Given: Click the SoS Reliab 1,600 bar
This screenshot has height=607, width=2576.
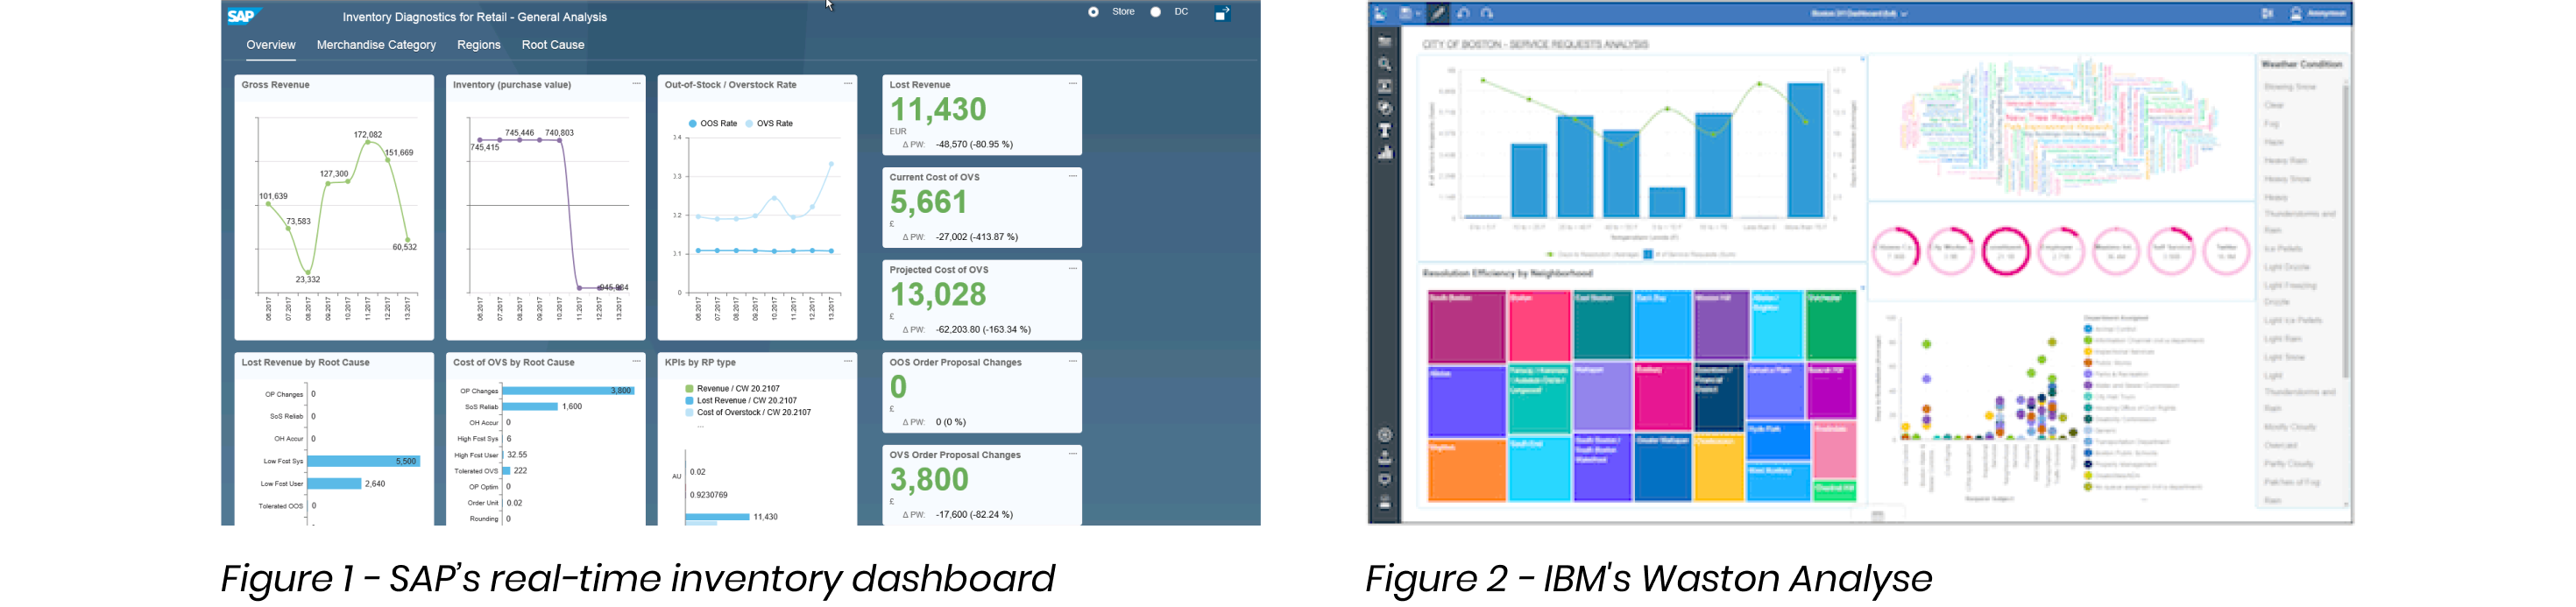Looking at the screenshot, I should 530,407.
